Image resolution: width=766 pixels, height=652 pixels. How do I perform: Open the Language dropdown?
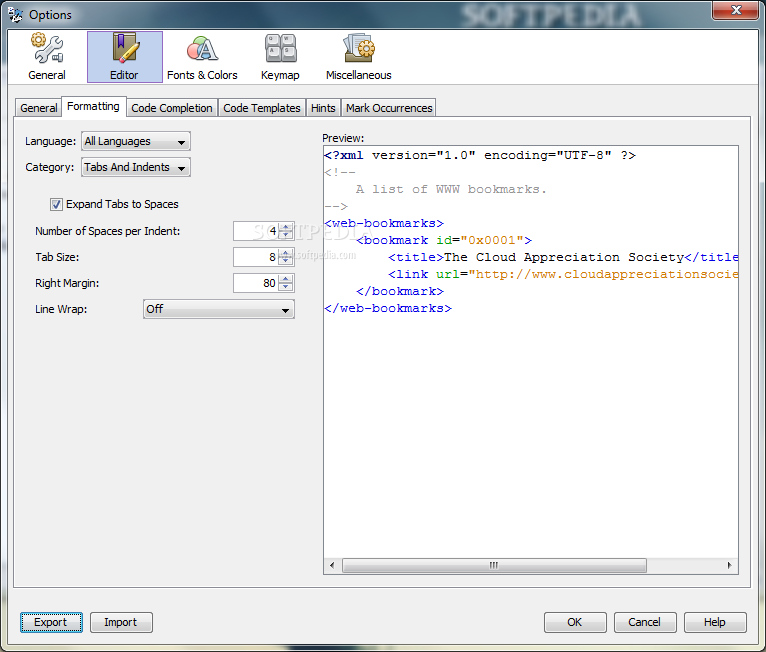coord(136,141)
